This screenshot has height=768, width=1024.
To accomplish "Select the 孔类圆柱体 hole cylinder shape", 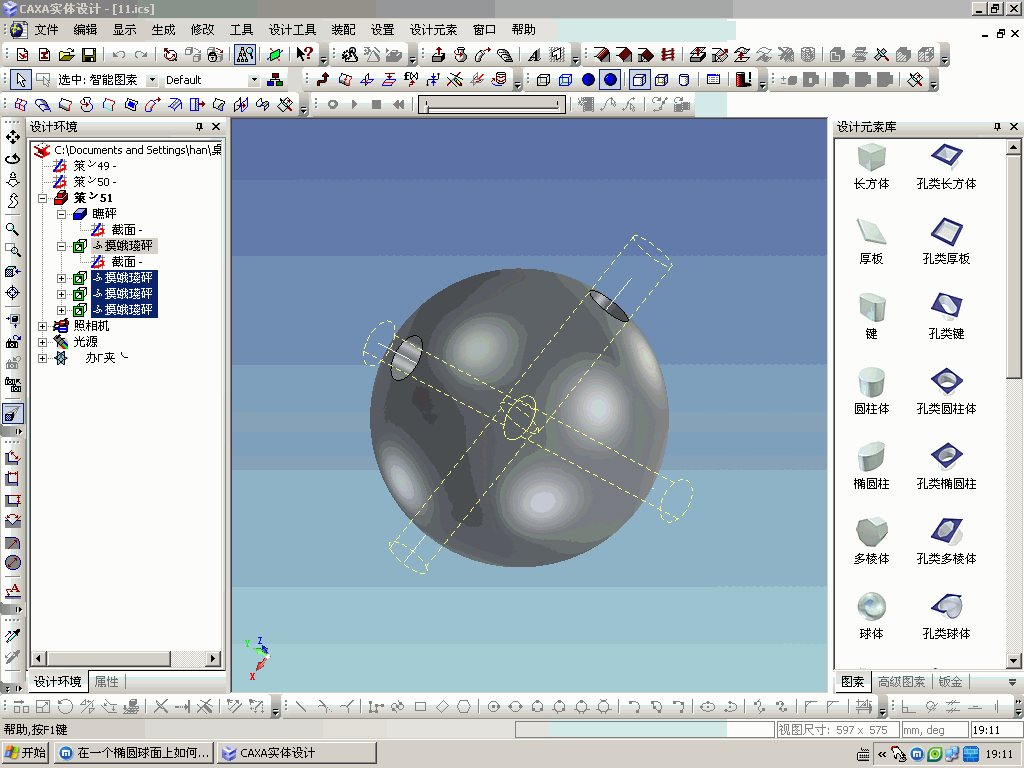I will click(946, 392).
